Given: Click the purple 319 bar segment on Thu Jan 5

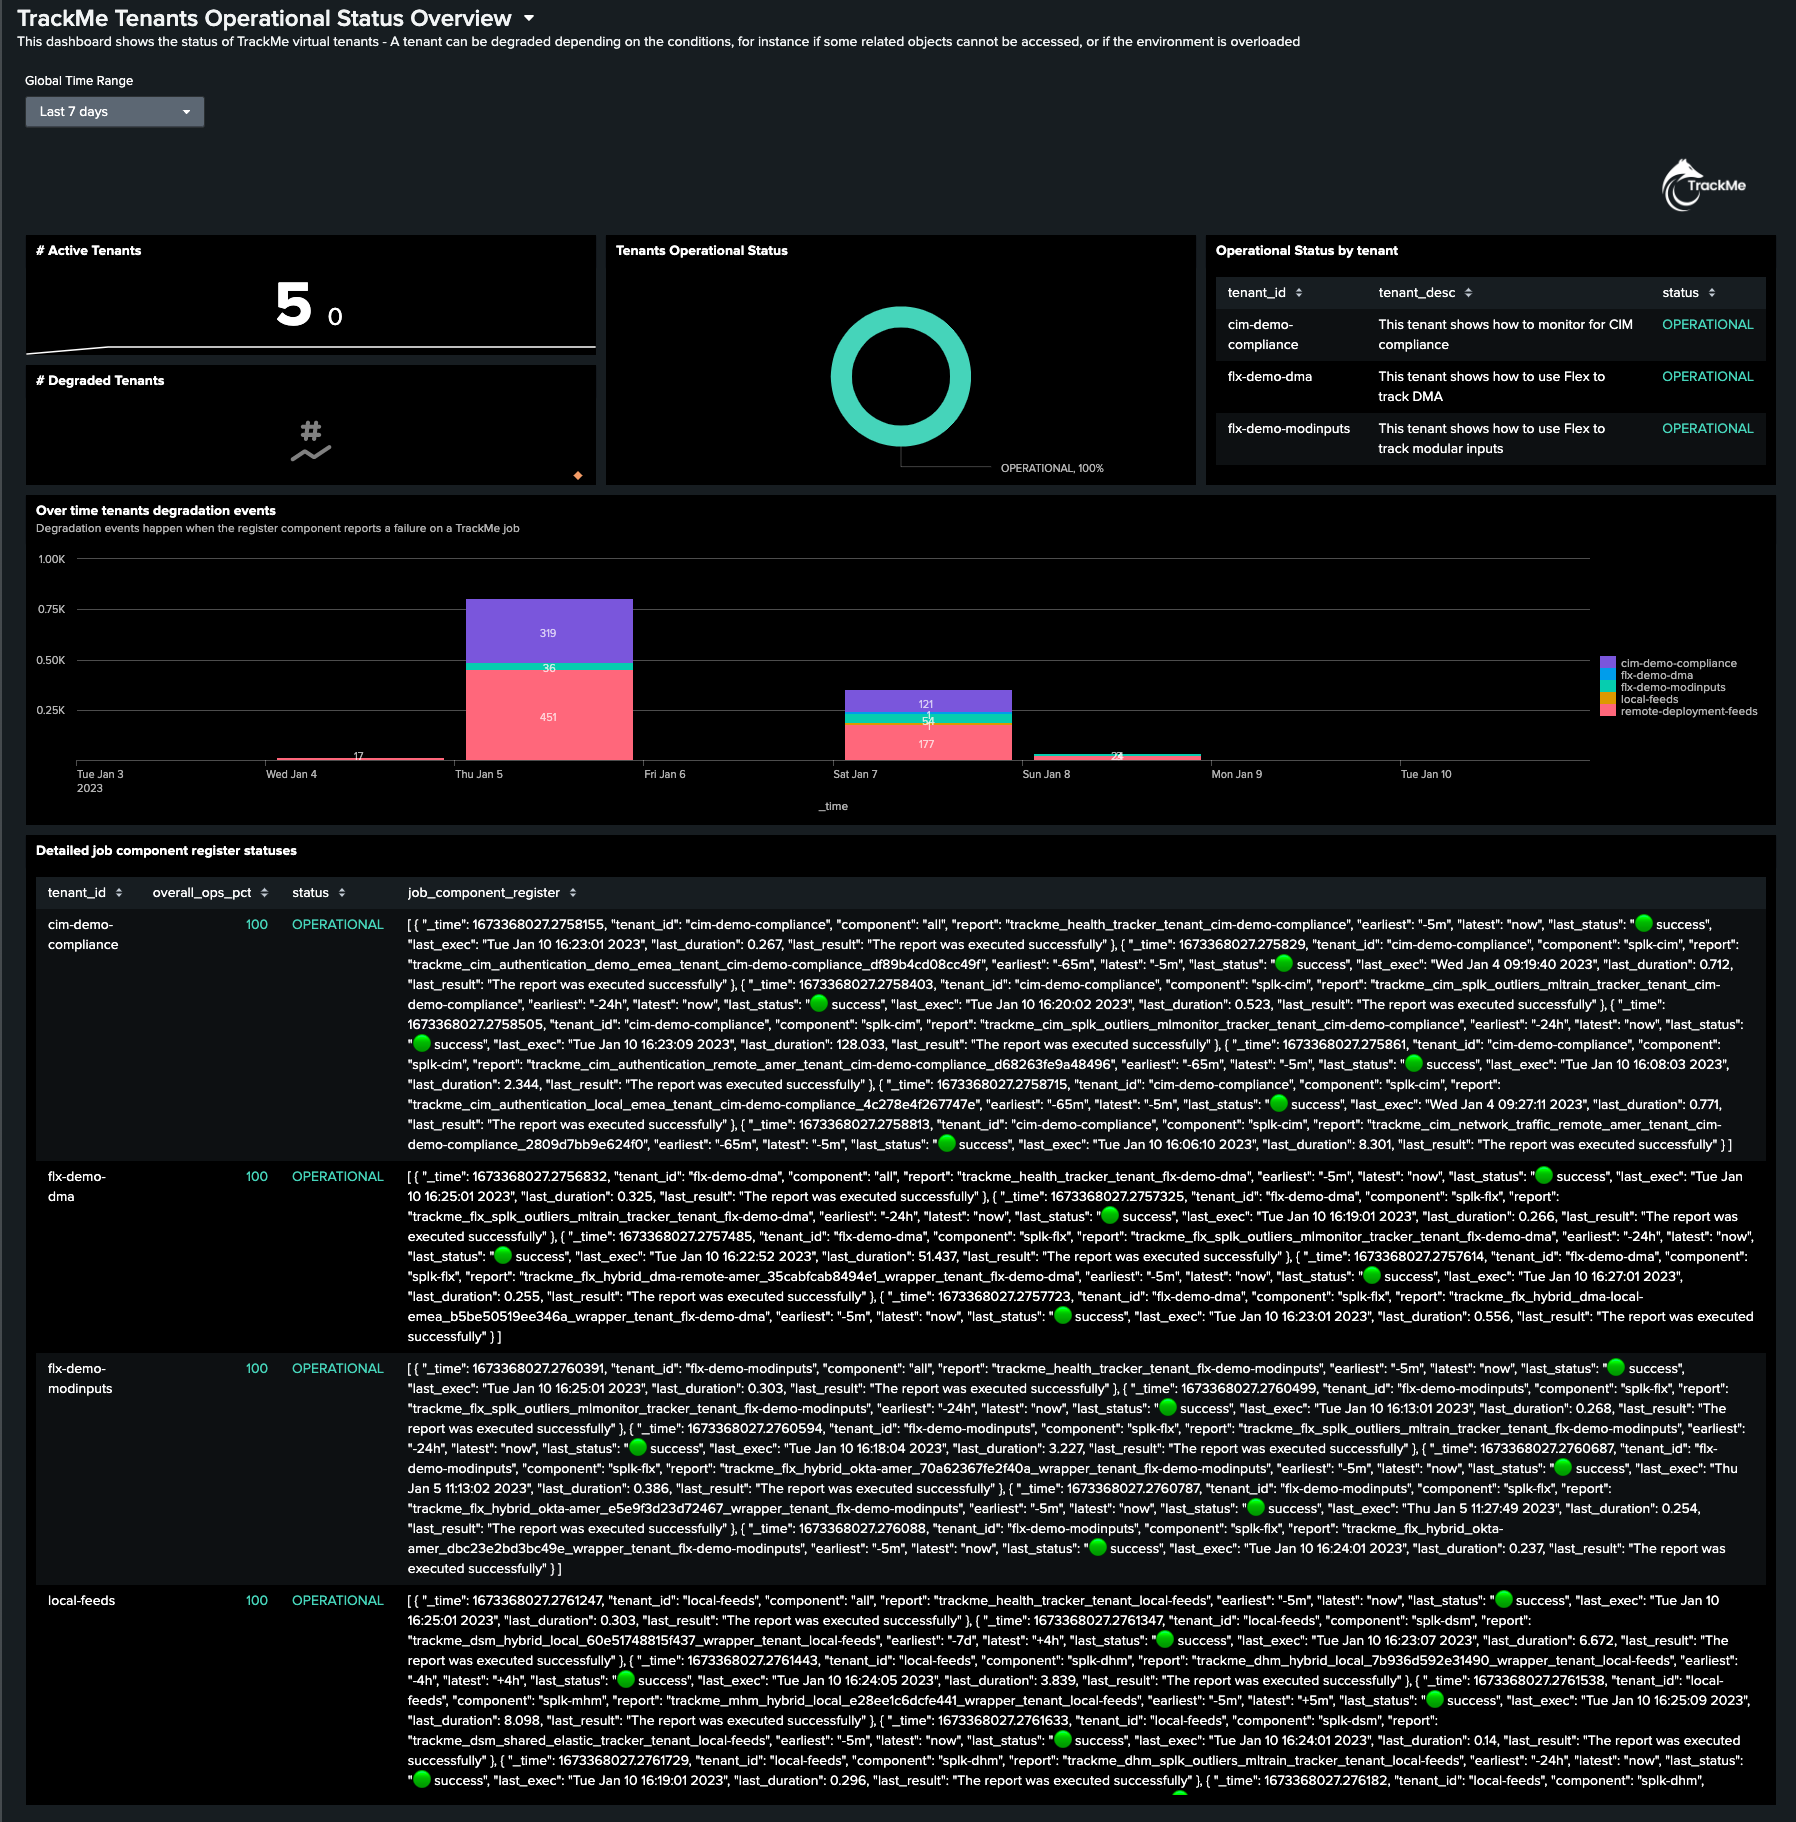Looking at the screenshot, I should (549, 631).
